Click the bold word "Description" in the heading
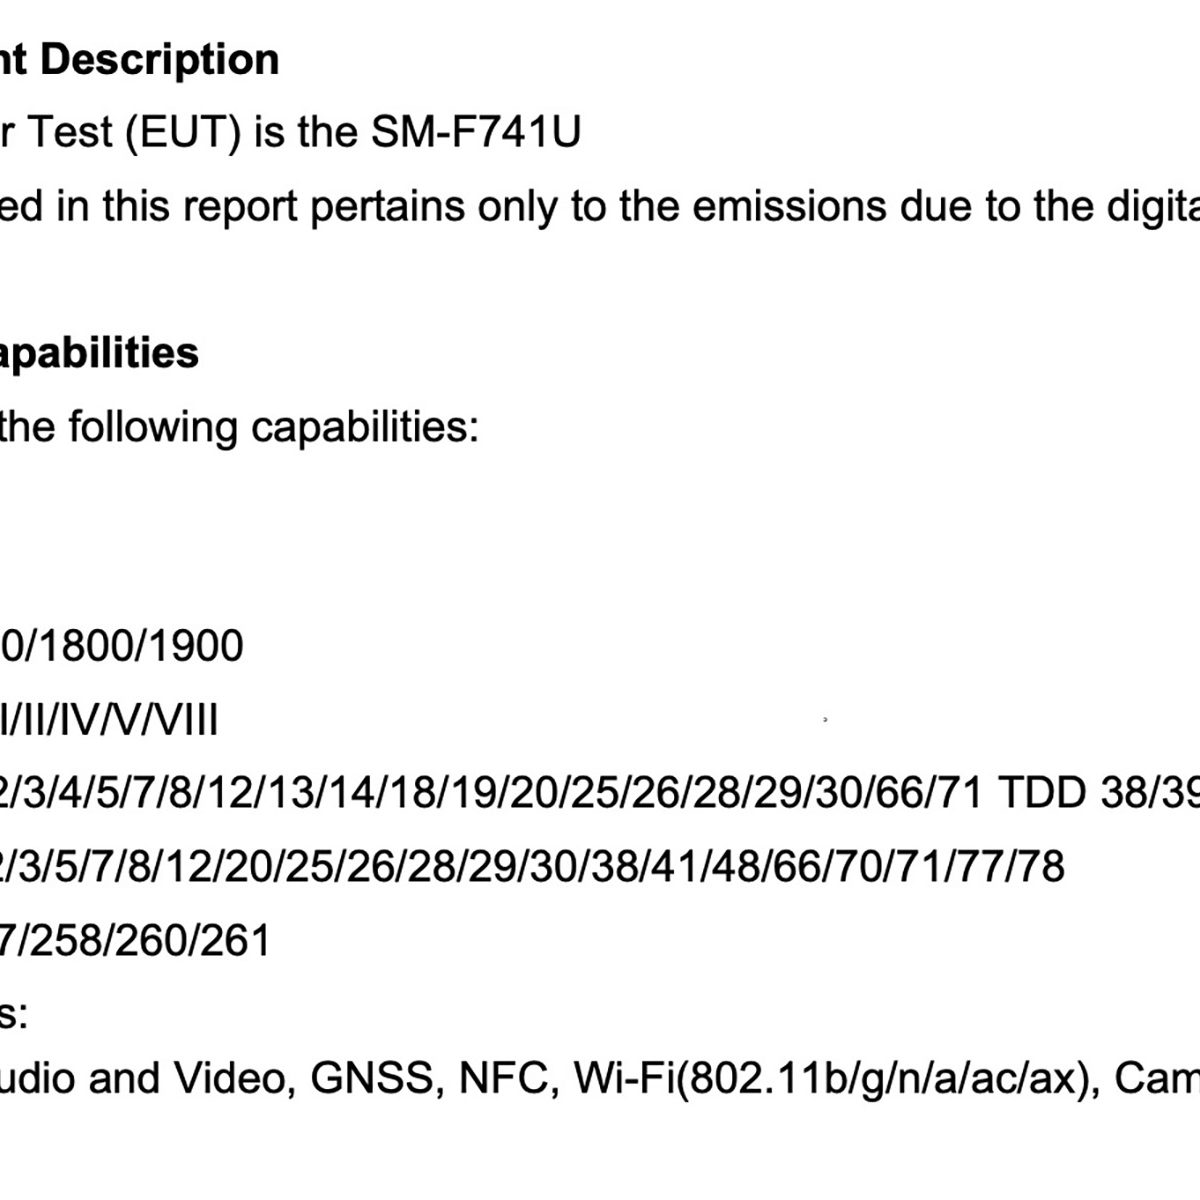The image size is (1200, 1200). pos(160,60)
